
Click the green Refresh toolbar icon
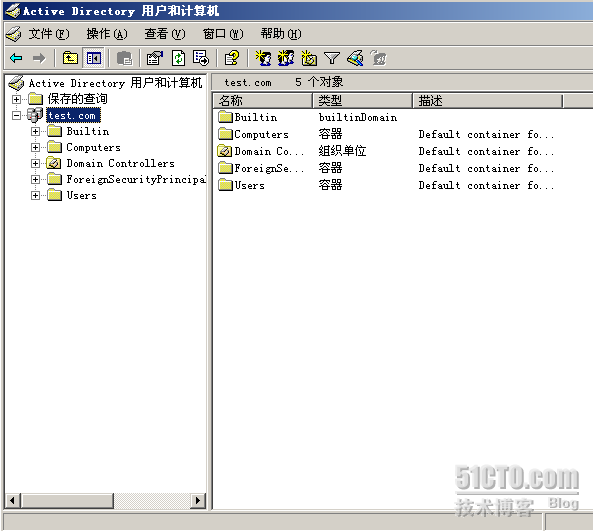point(178,58)
